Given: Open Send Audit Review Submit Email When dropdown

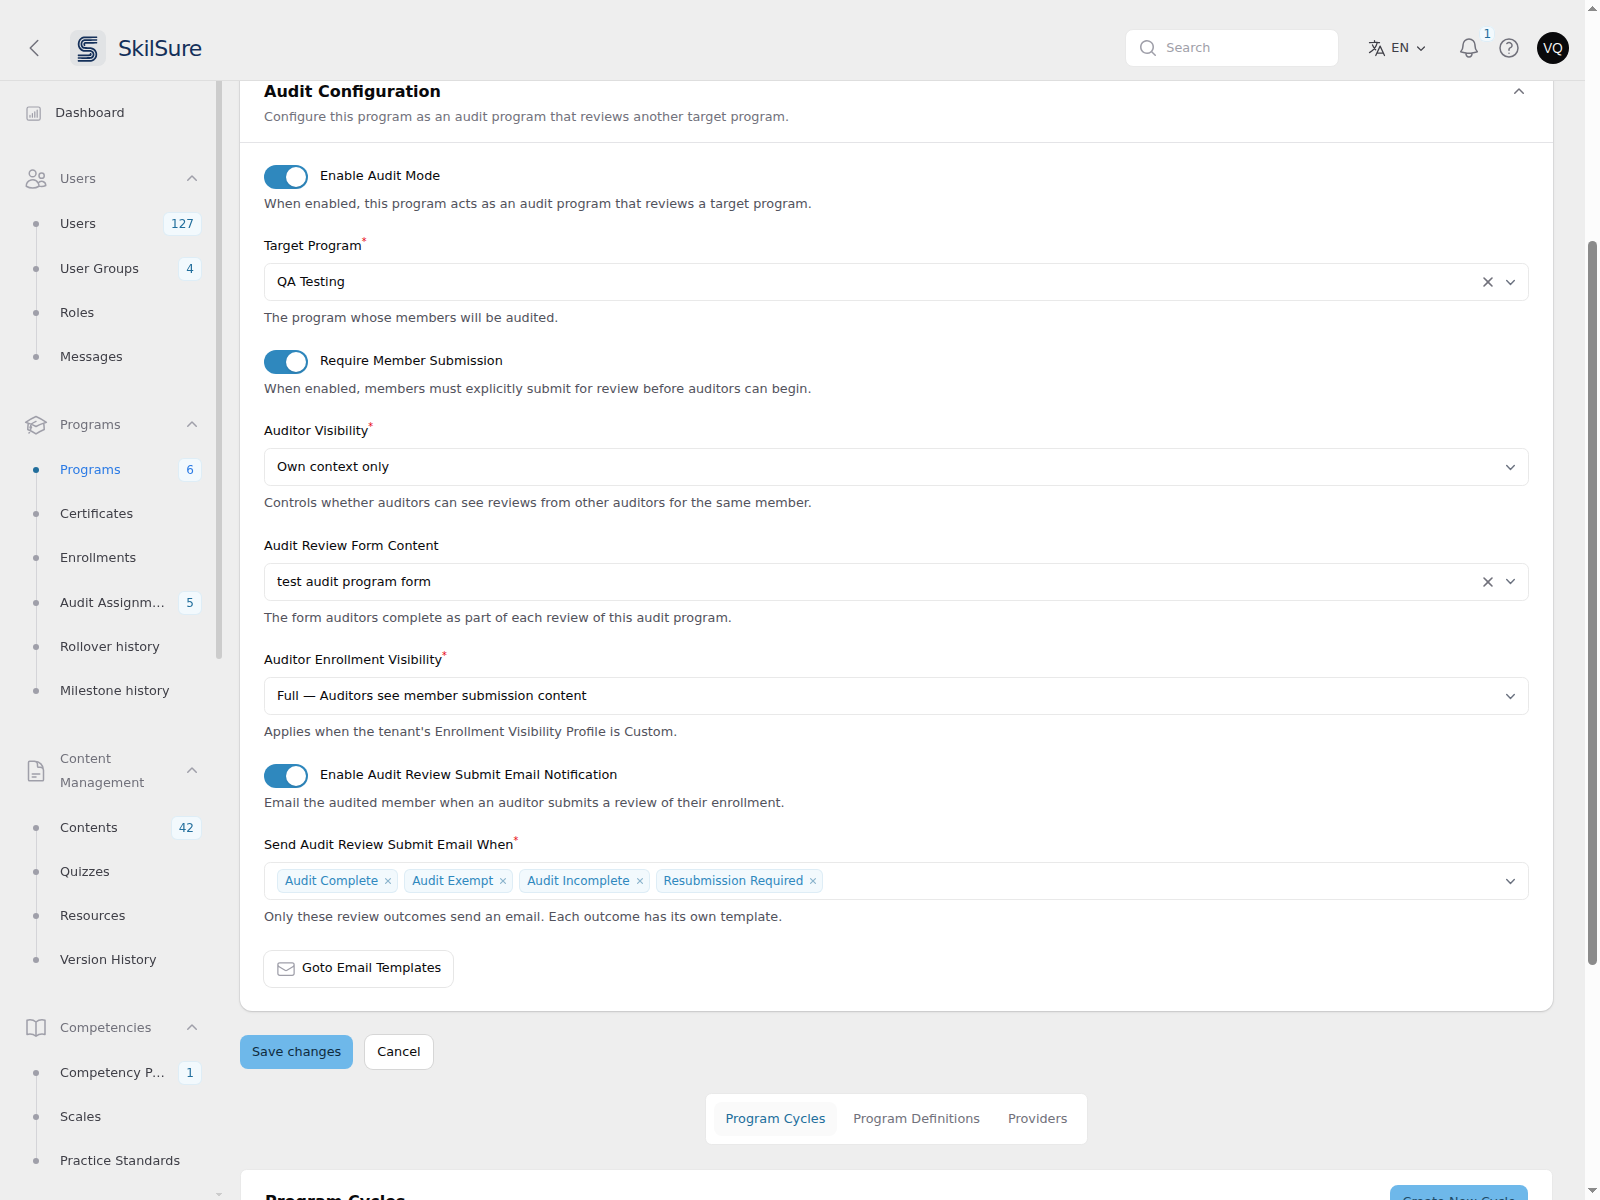Looking at the screenshot, I should click(x=896, y=881).
